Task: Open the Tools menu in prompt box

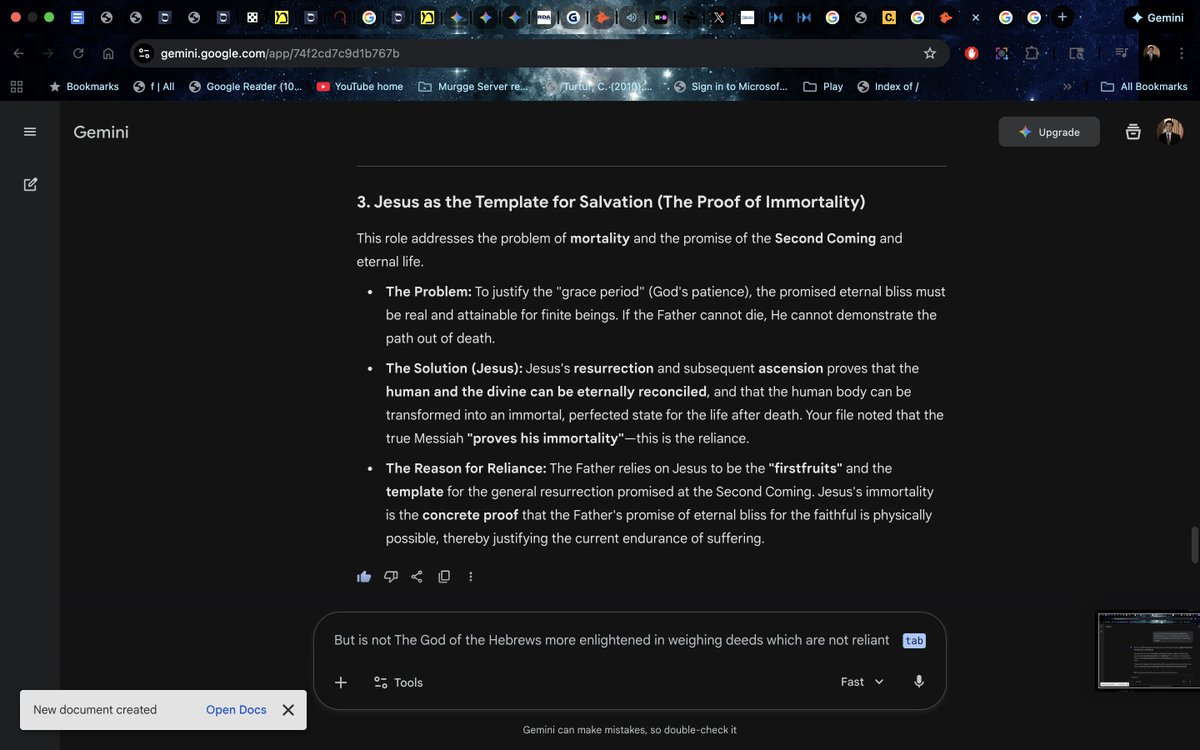Action: (x=398, y=682)
